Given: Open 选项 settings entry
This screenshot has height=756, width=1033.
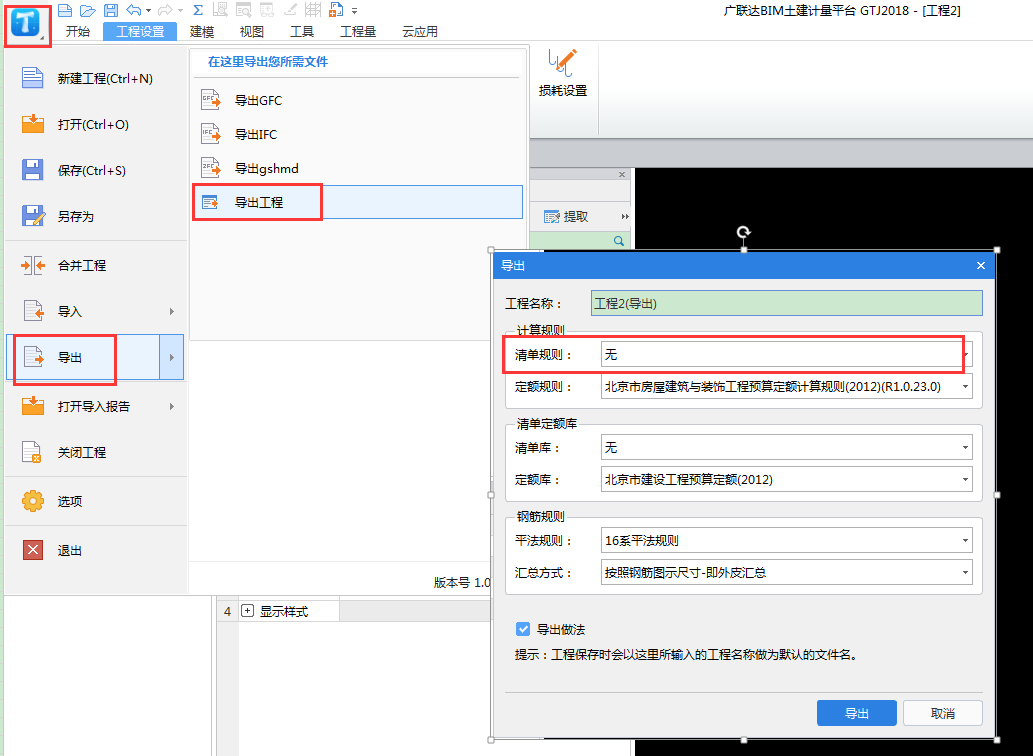Looking at the screenshot, I should tap(96, 501).
